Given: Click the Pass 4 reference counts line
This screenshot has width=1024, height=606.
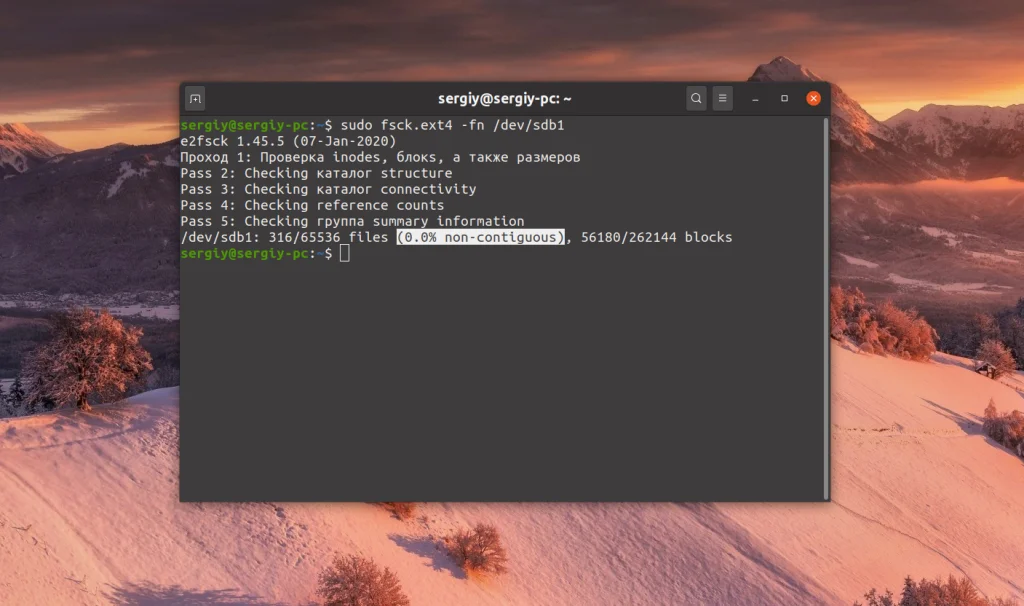Looking at the screenshot, I should (x=310, y=205).
